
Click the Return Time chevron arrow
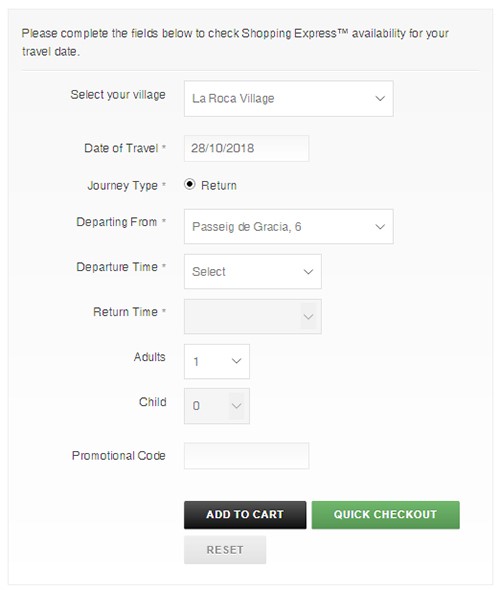[308, 317]
